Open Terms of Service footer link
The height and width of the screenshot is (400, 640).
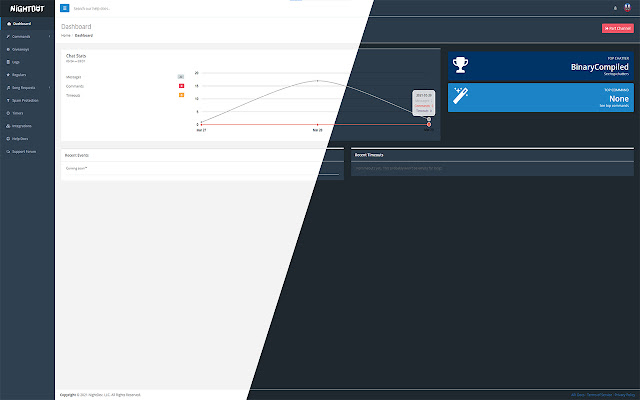[x=599, y=395]
